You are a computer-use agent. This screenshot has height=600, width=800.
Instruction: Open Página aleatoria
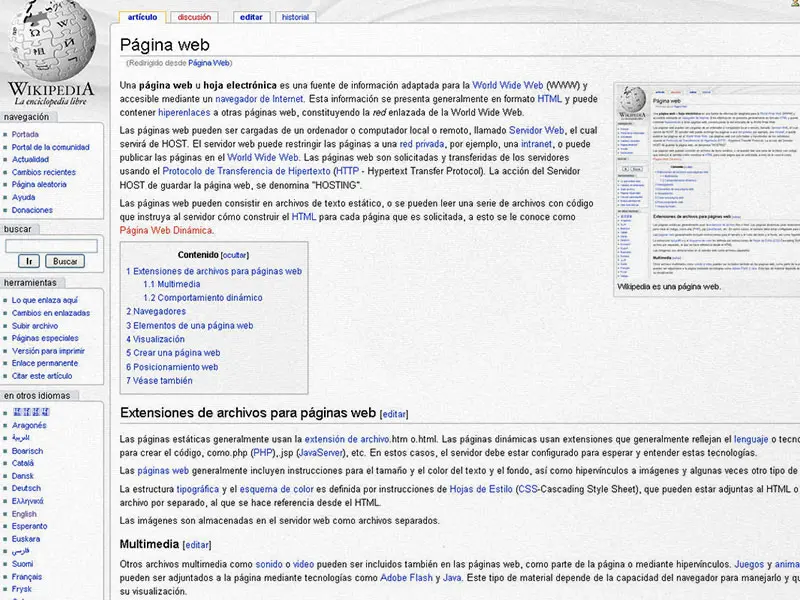click(x=39, y=184)
